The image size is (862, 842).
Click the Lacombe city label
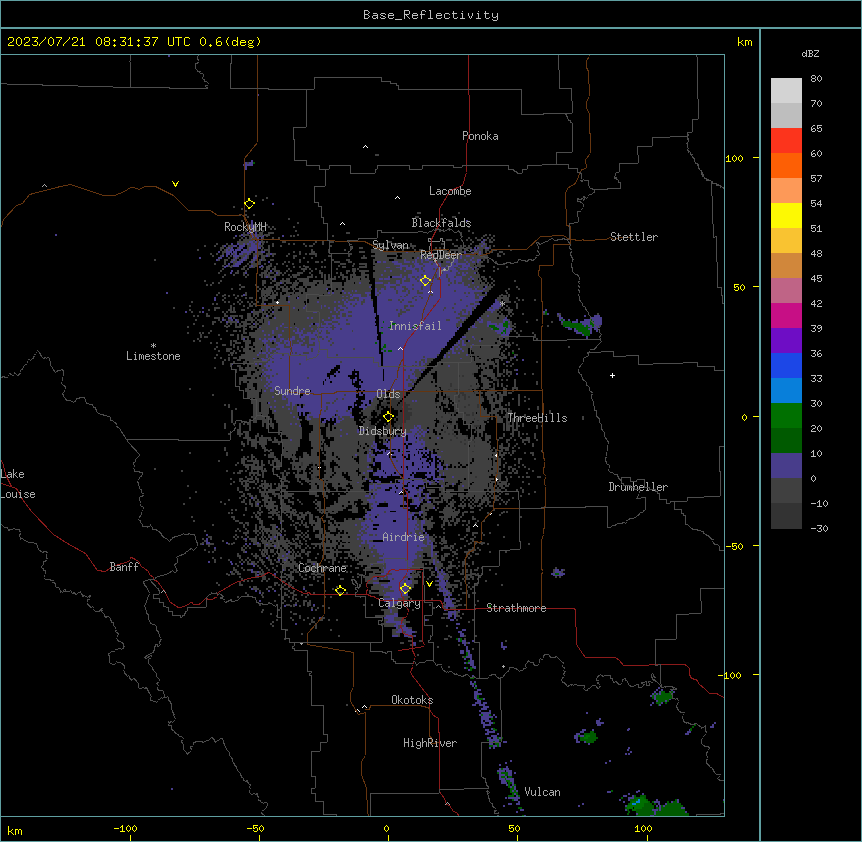[450, 191]
